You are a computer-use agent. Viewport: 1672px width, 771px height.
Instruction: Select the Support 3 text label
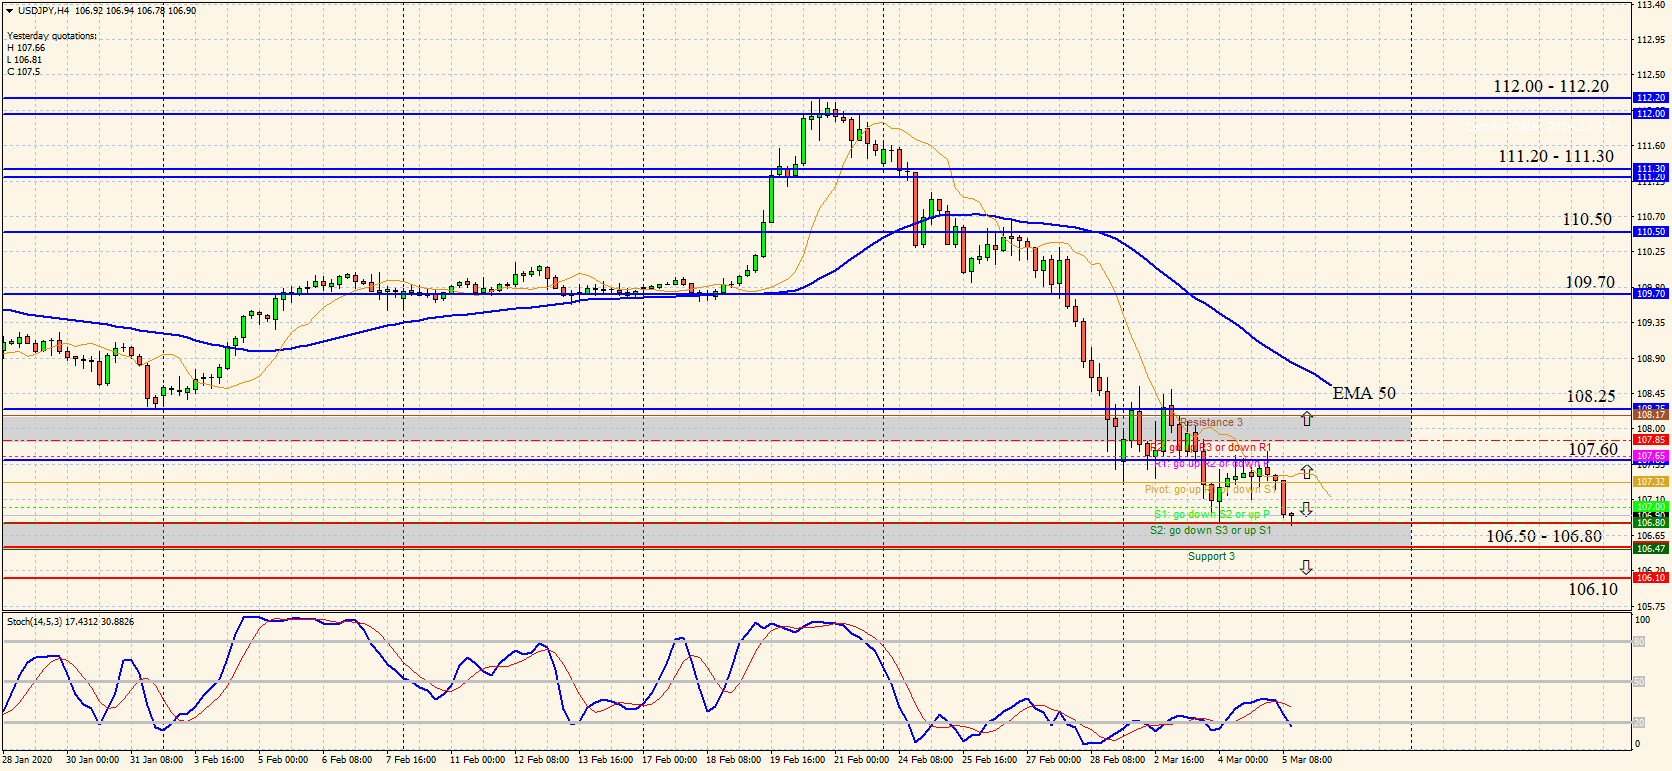(x=1211, y=556)
